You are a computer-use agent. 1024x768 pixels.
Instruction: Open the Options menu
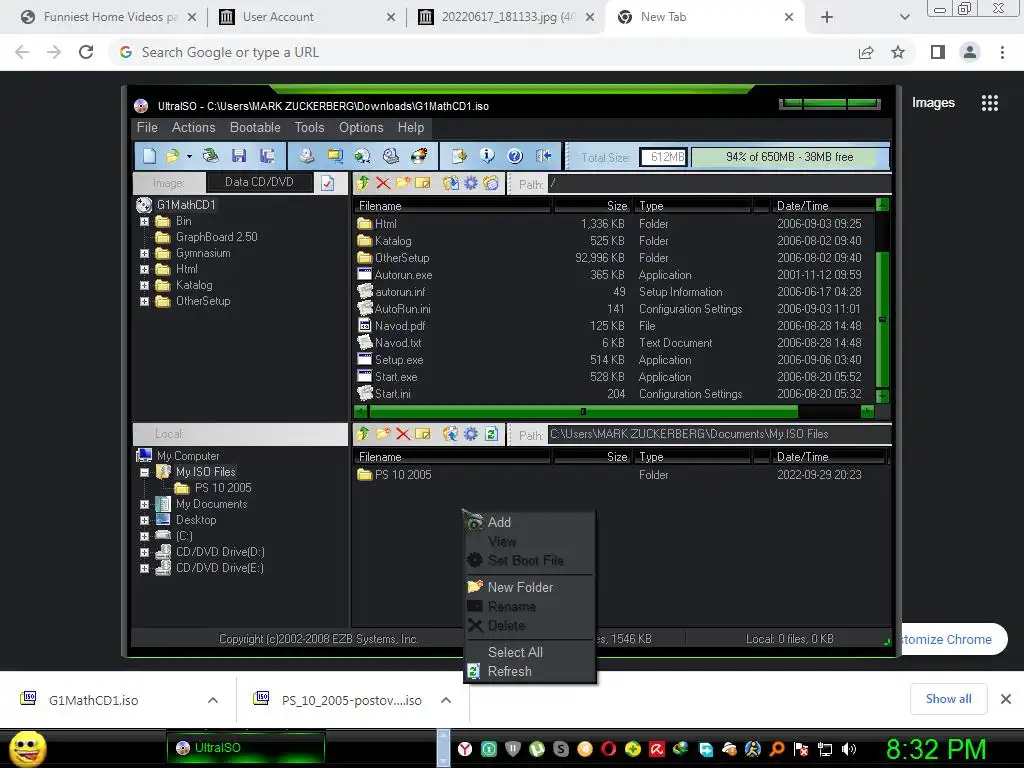(x=360, y=127)
